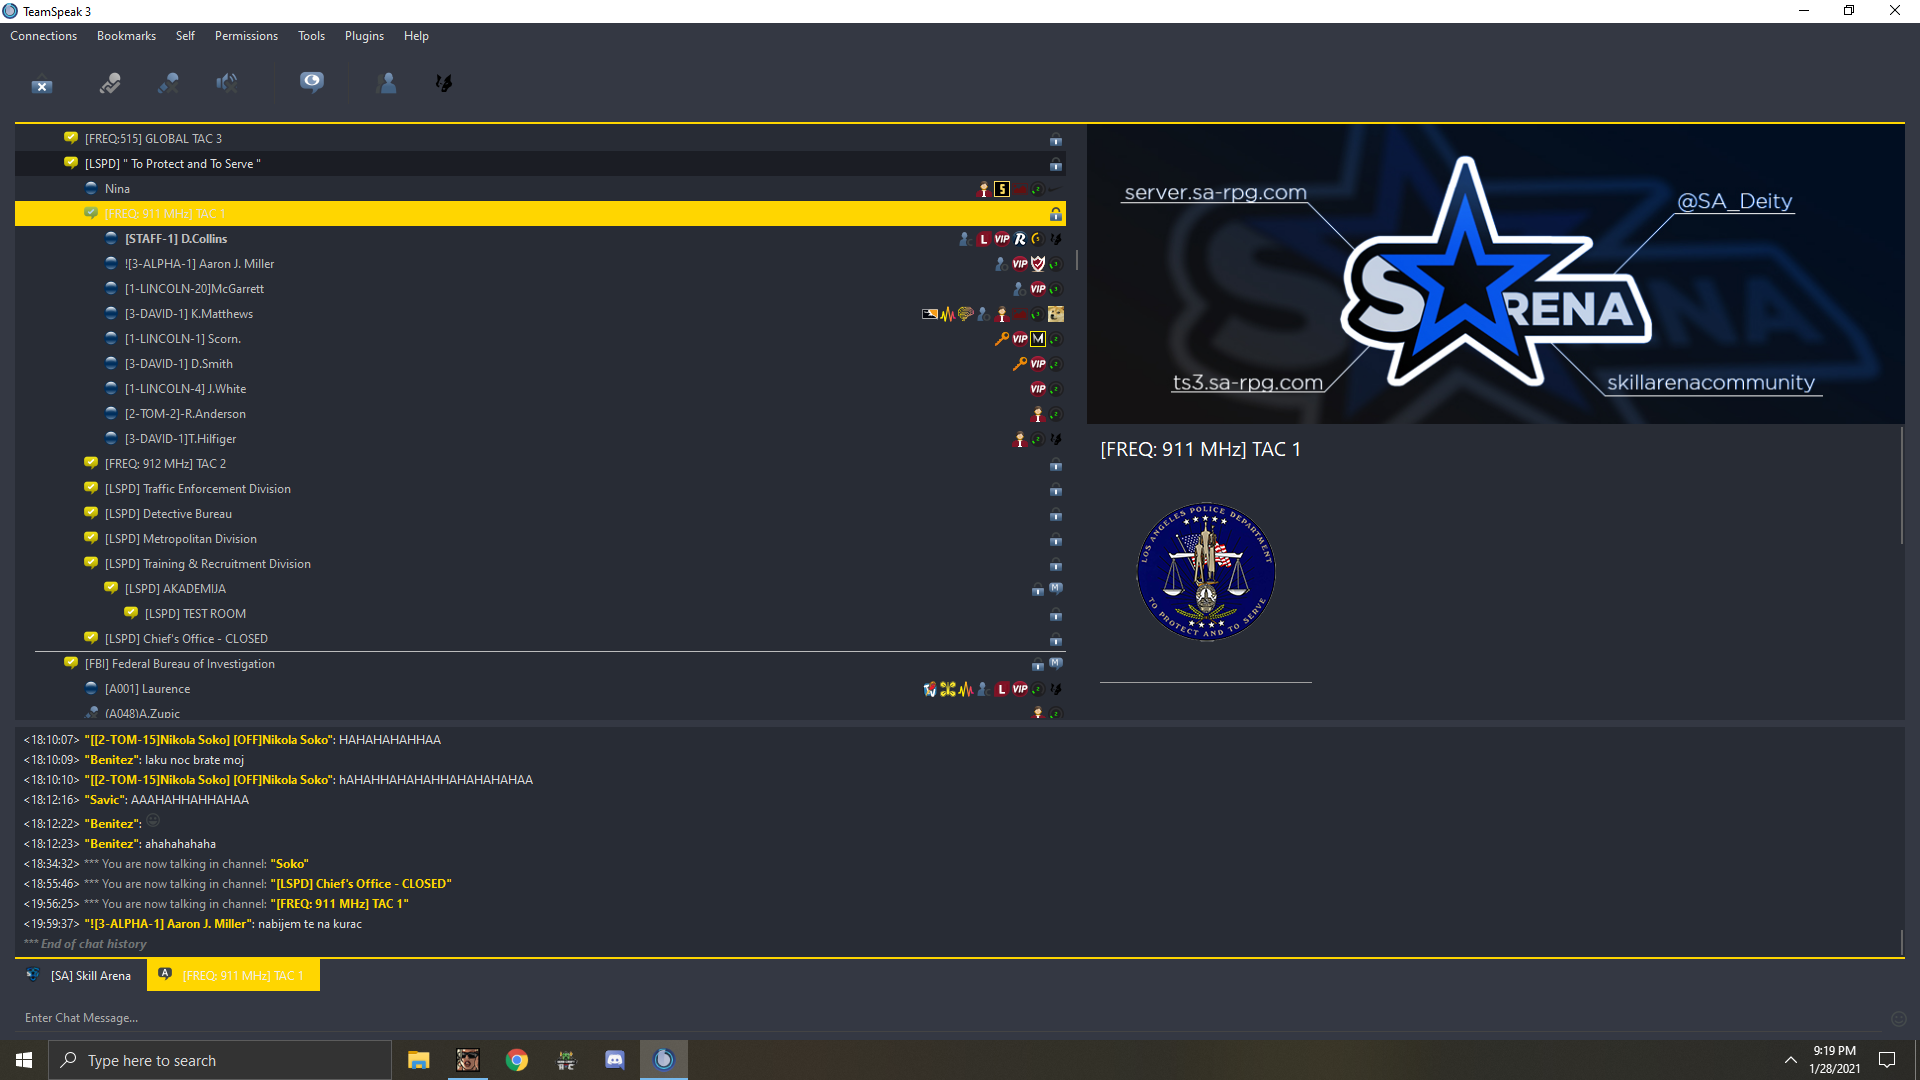Click the Los Angeles Police Department logo image
The width and height of the screenshot is (1920, 1080).
point(1206,572)
